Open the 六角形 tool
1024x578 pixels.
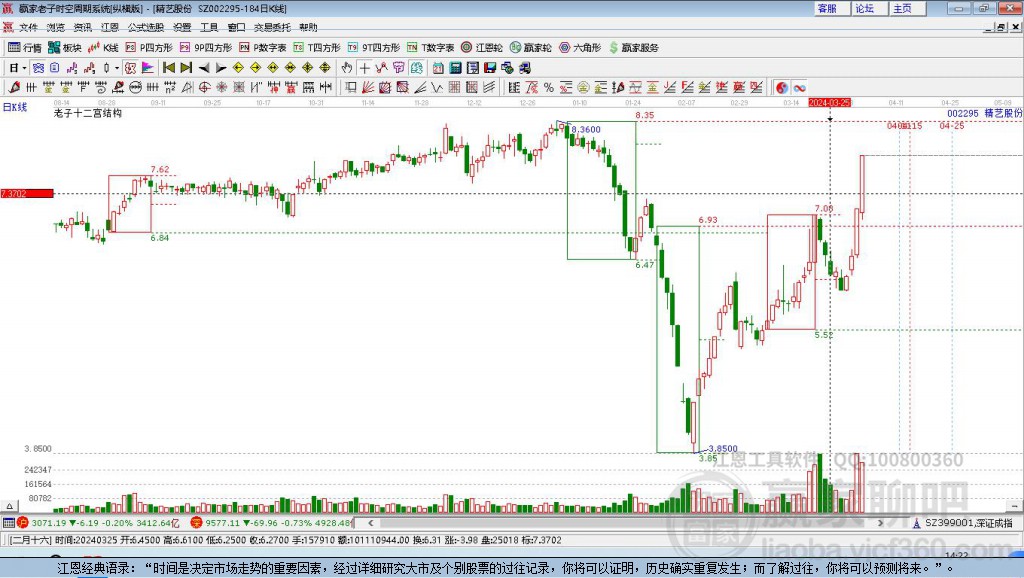[580, 48]
